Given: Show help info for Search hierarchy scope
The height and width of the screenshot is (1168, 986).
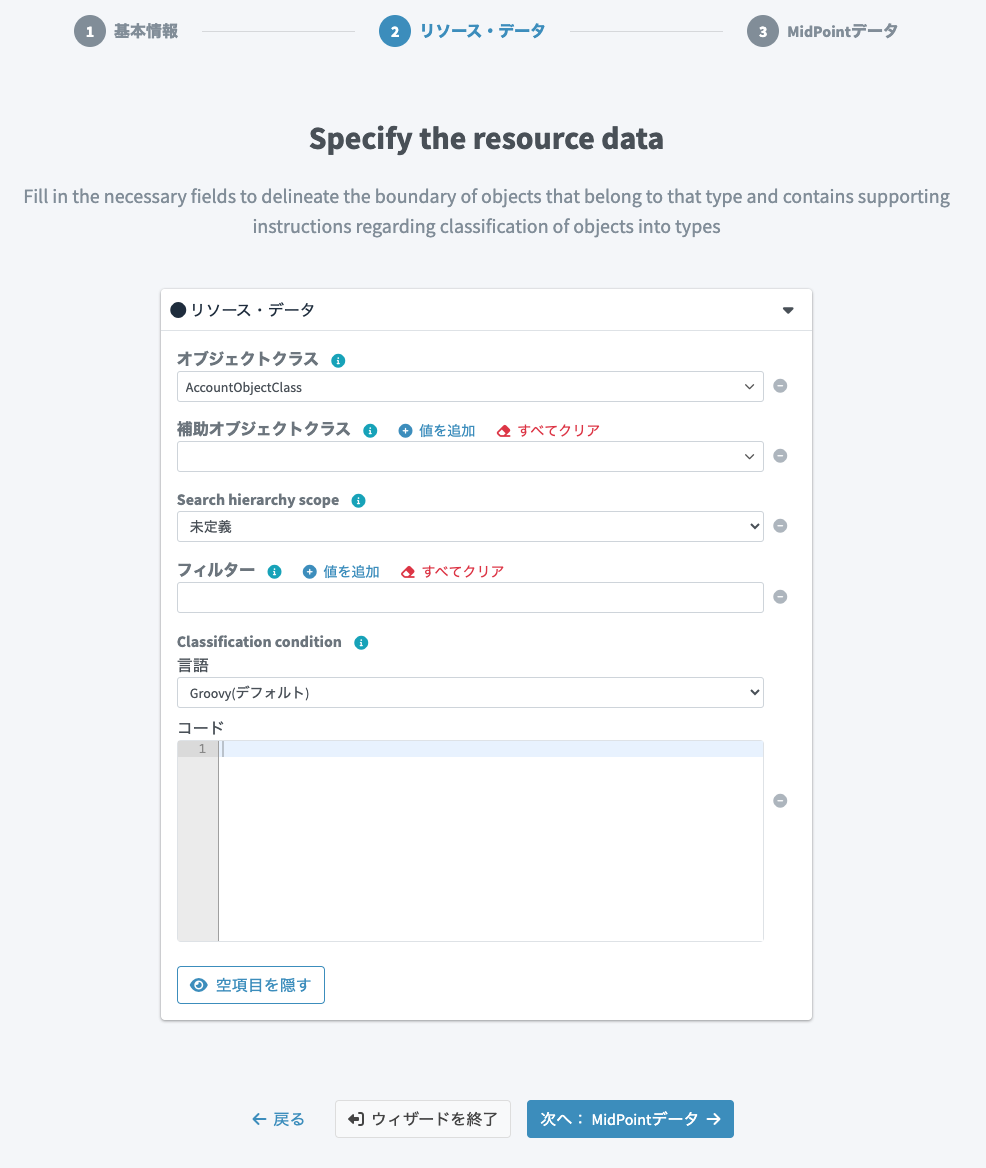Looking at the screenshot, I should (358, 501).
